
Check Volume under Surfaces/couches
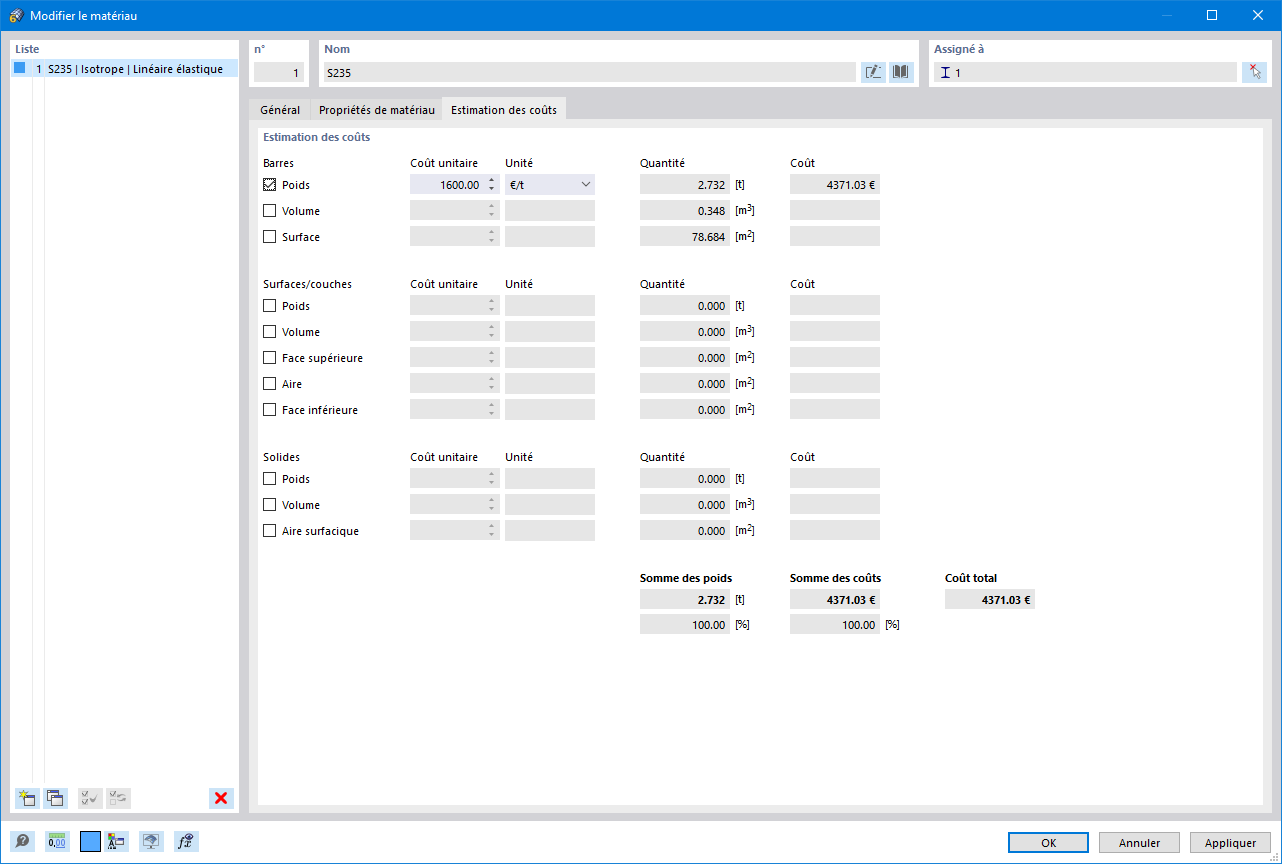tap(270, 332)
